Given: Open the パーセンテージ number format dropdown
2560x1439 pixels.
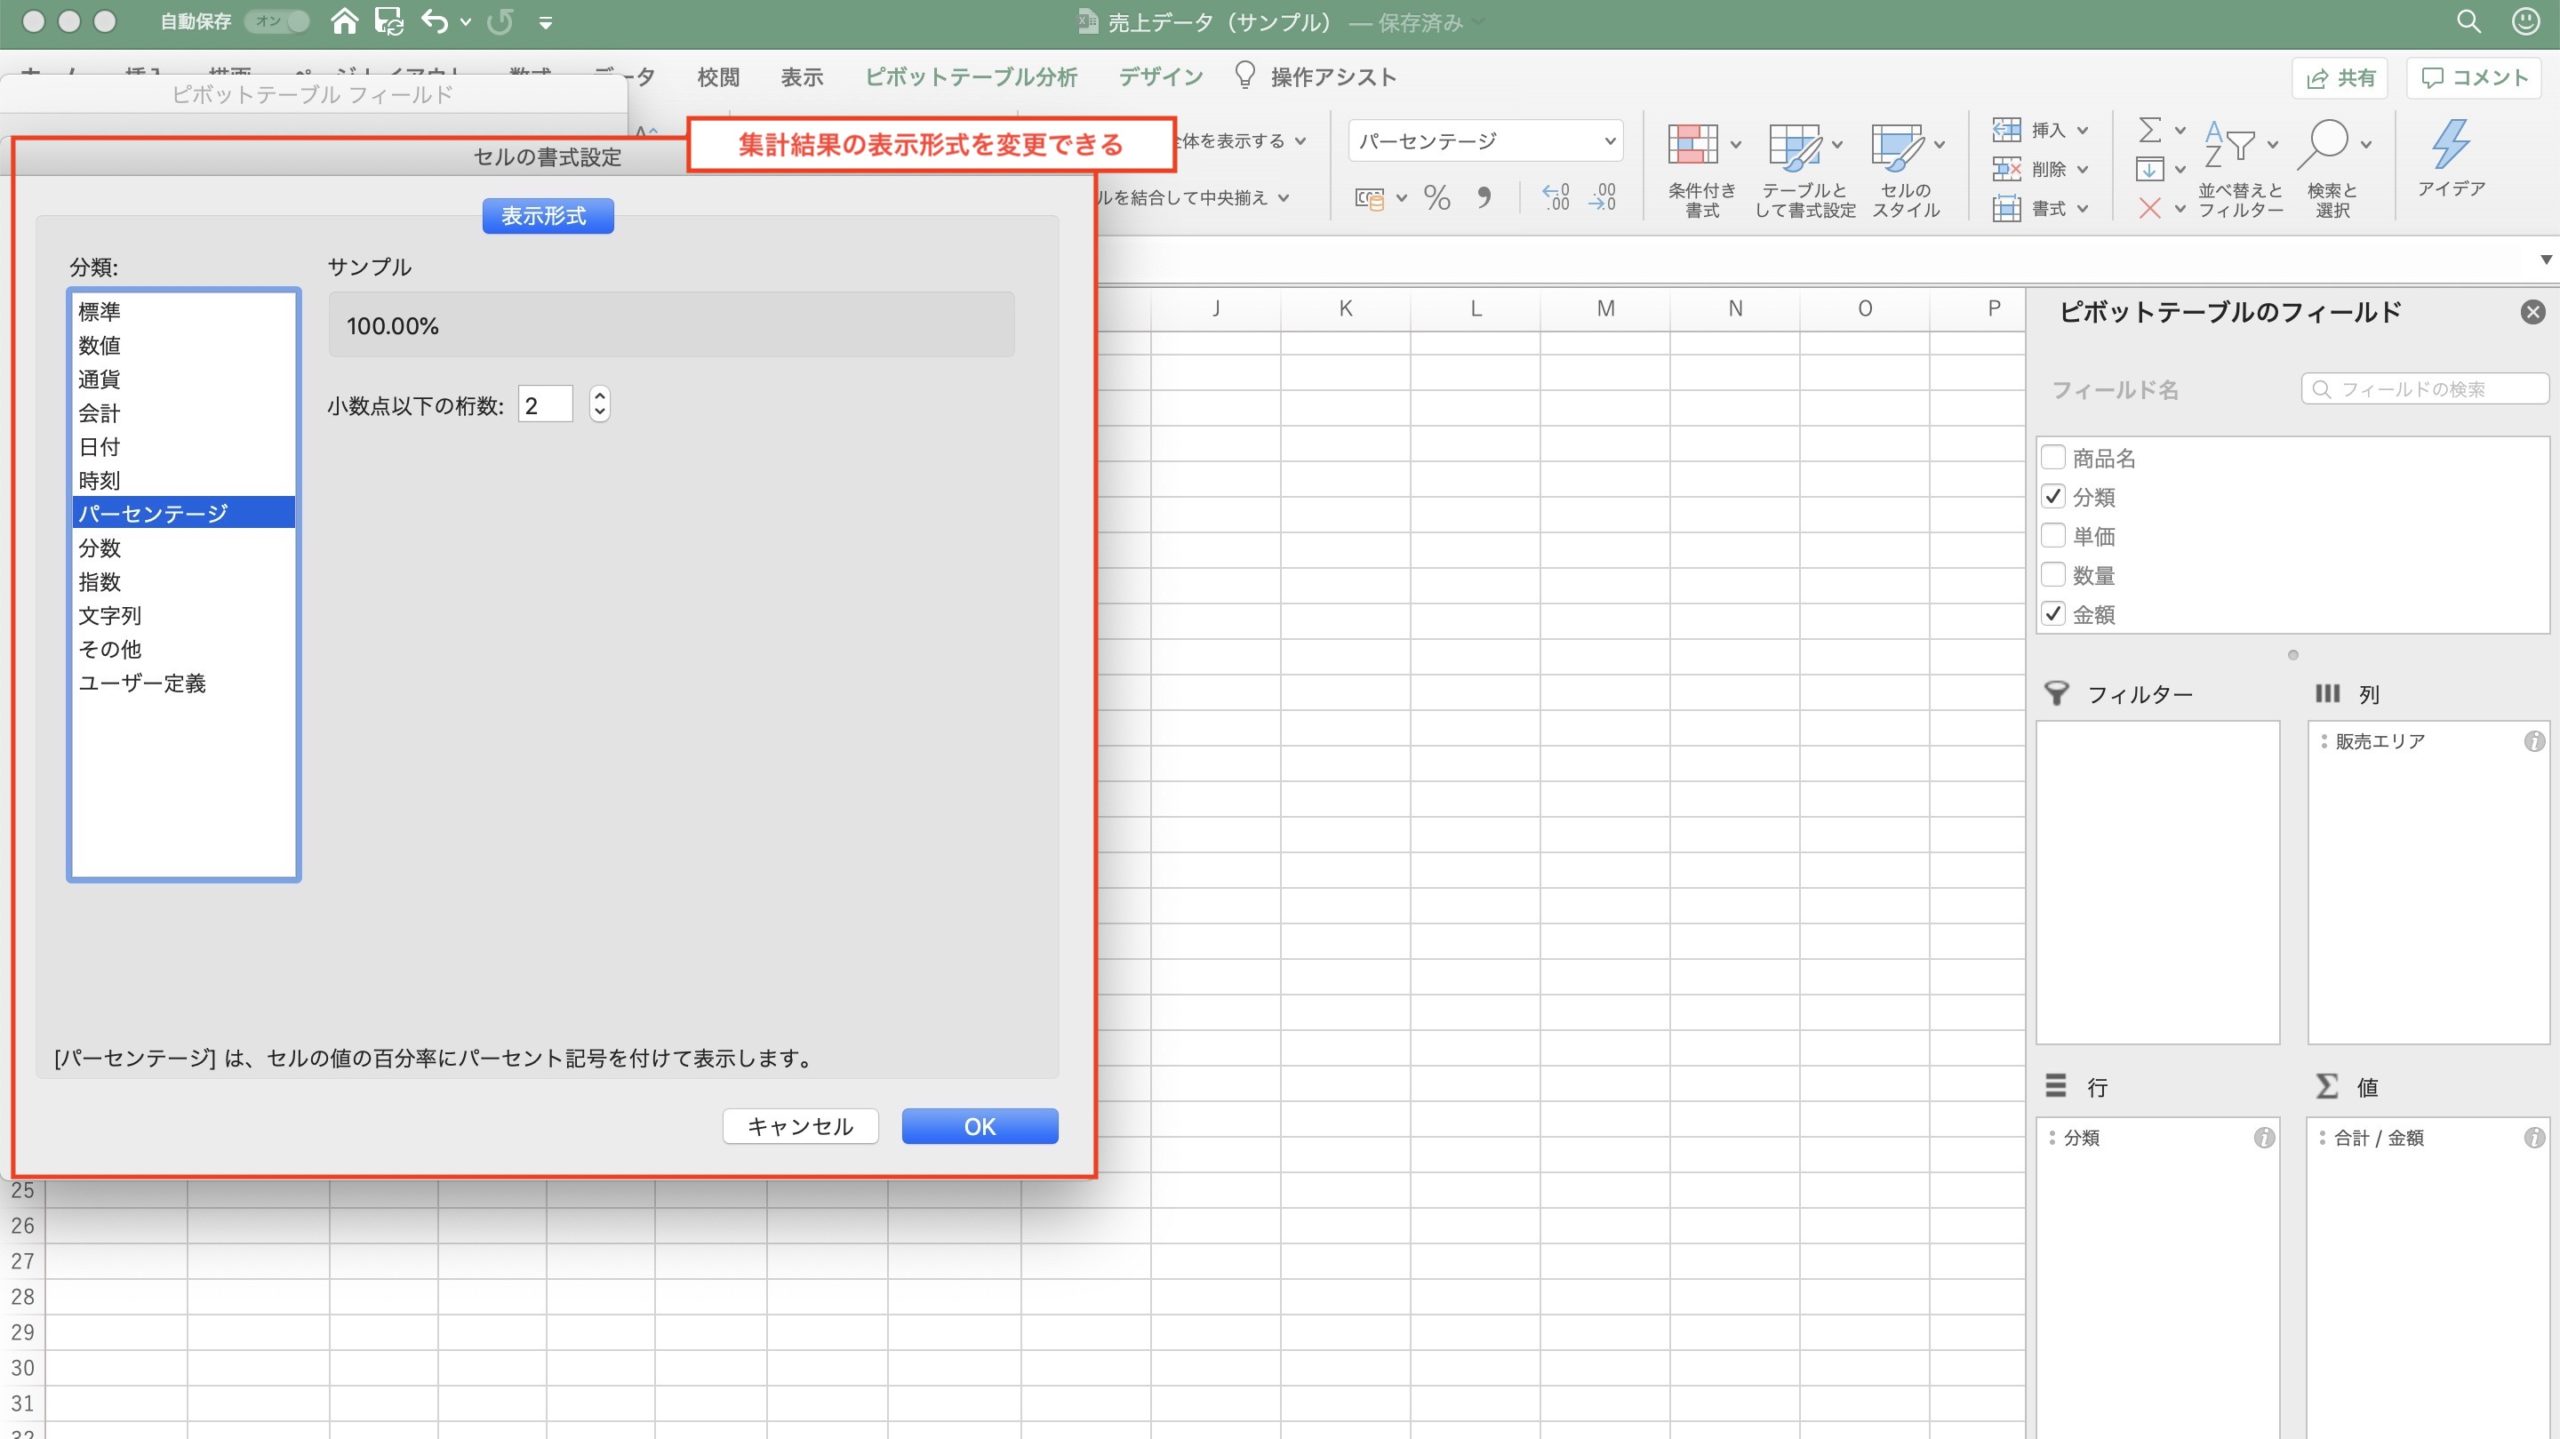Looking at the screenshot, I should pyautogui.click(x=1609, y=141).
